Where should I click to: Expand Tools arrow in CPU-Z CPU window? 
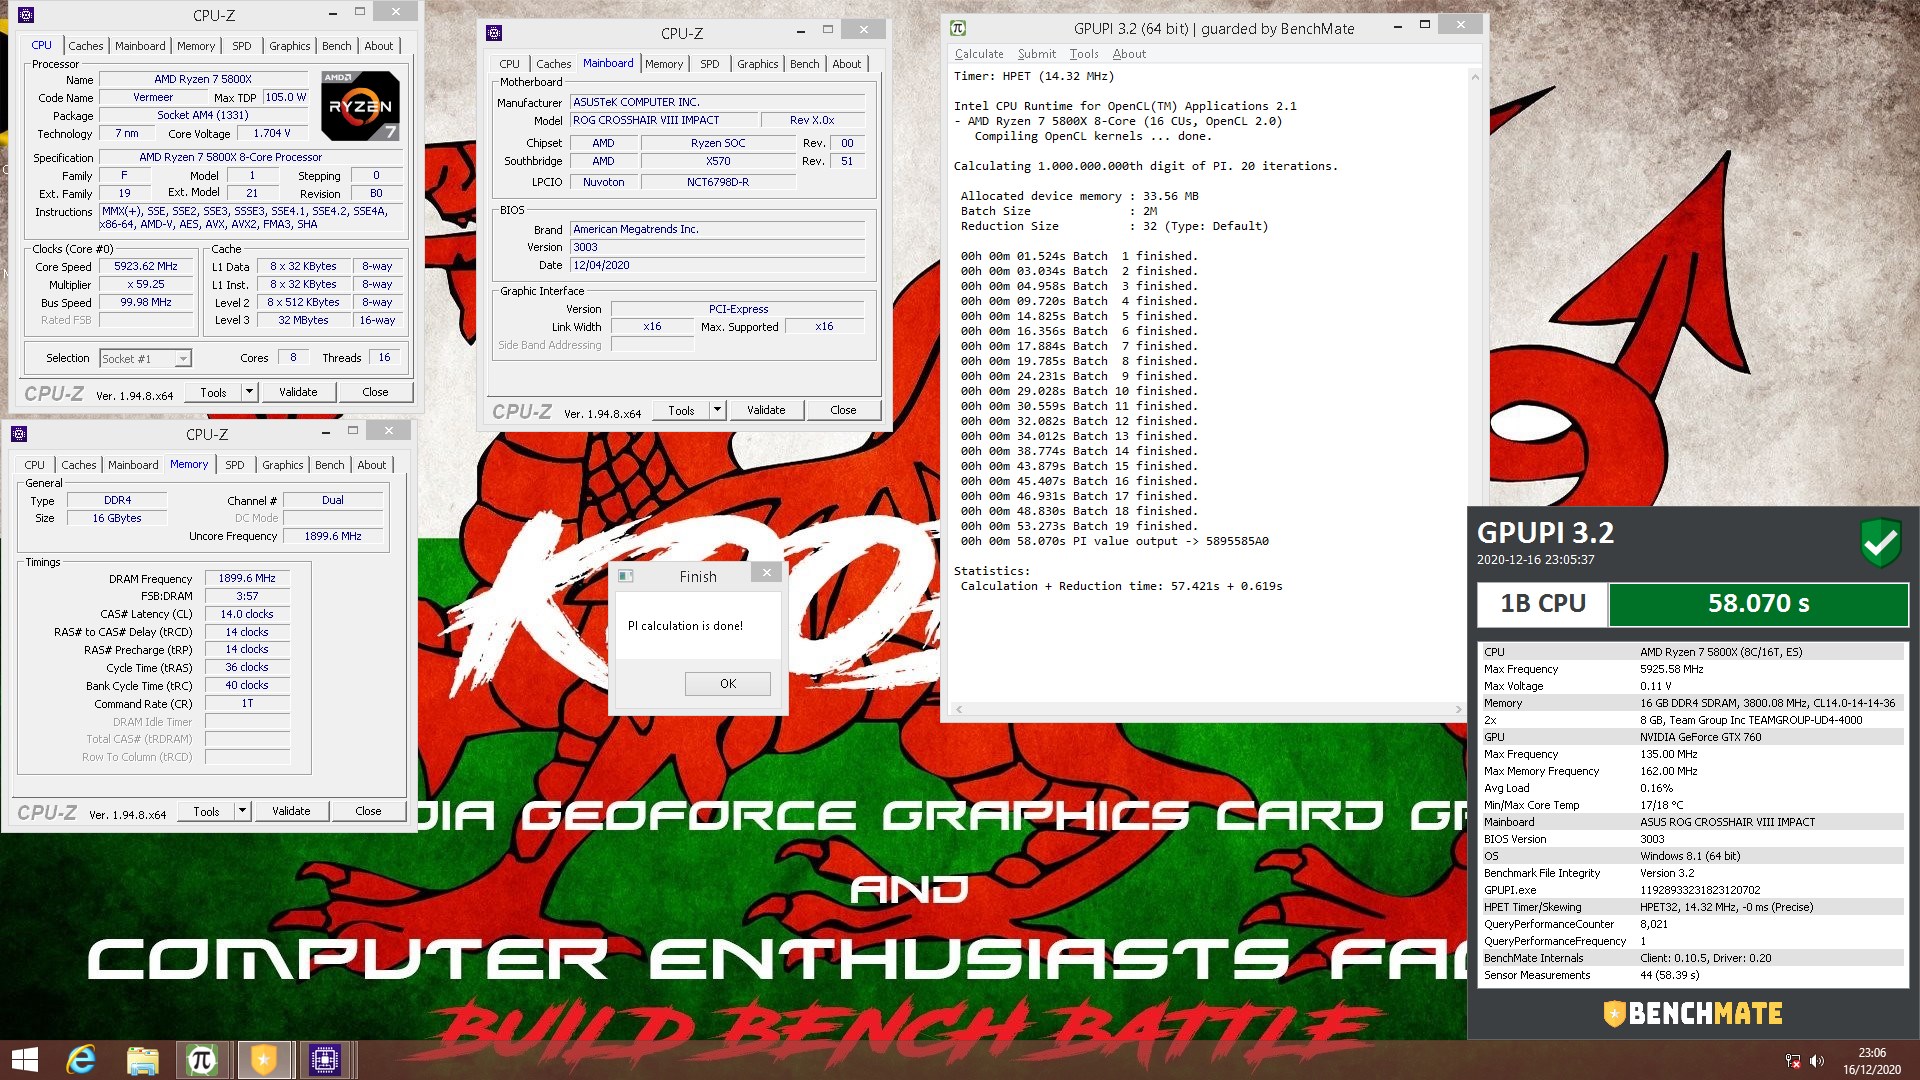[x=249, y=392]
